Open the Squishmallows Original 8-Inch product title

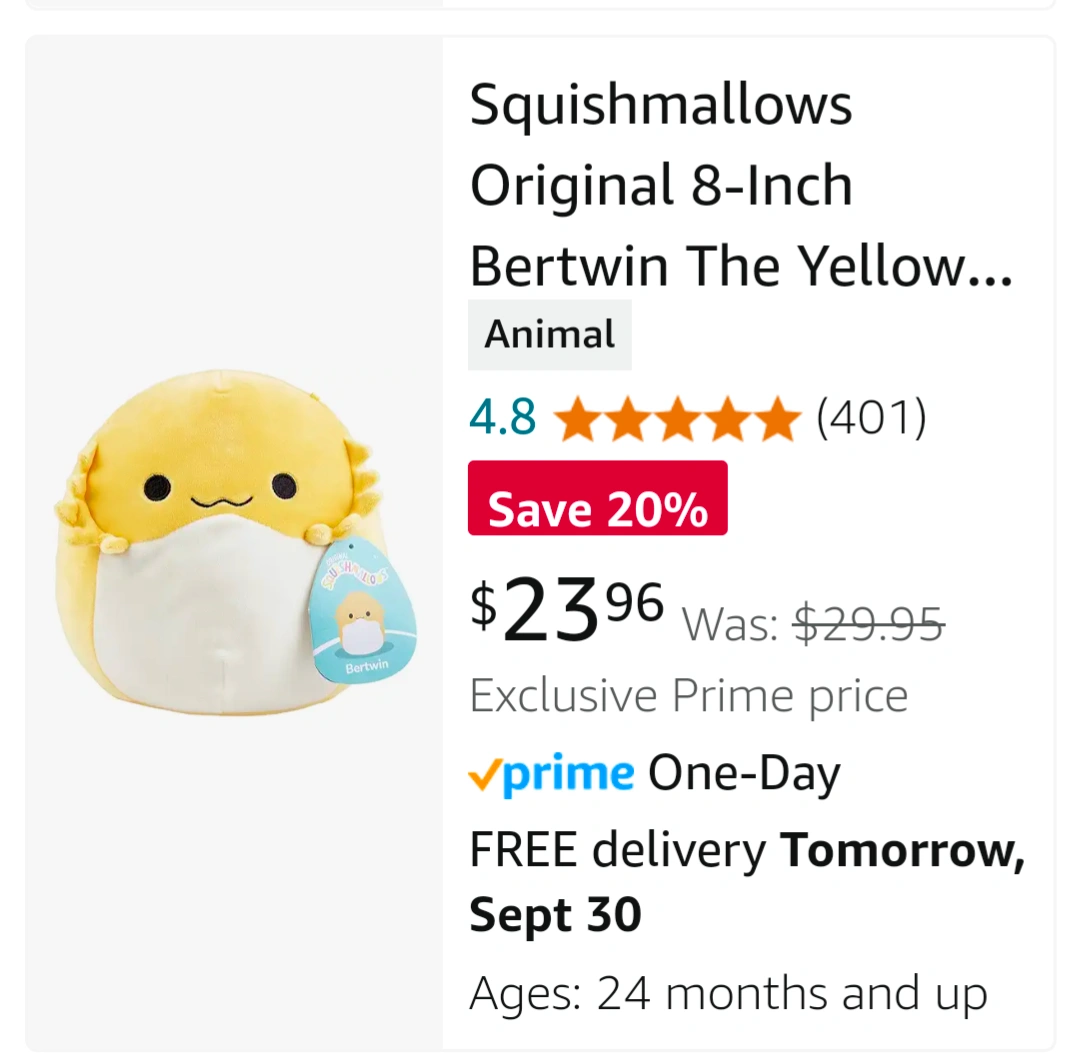click(x=660, y=145)
